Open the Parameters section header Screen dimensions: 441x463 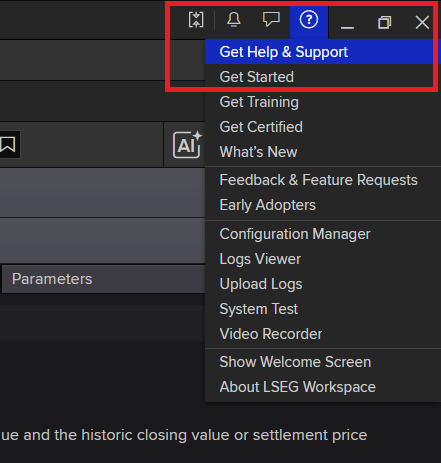click(x=103, y=279)
